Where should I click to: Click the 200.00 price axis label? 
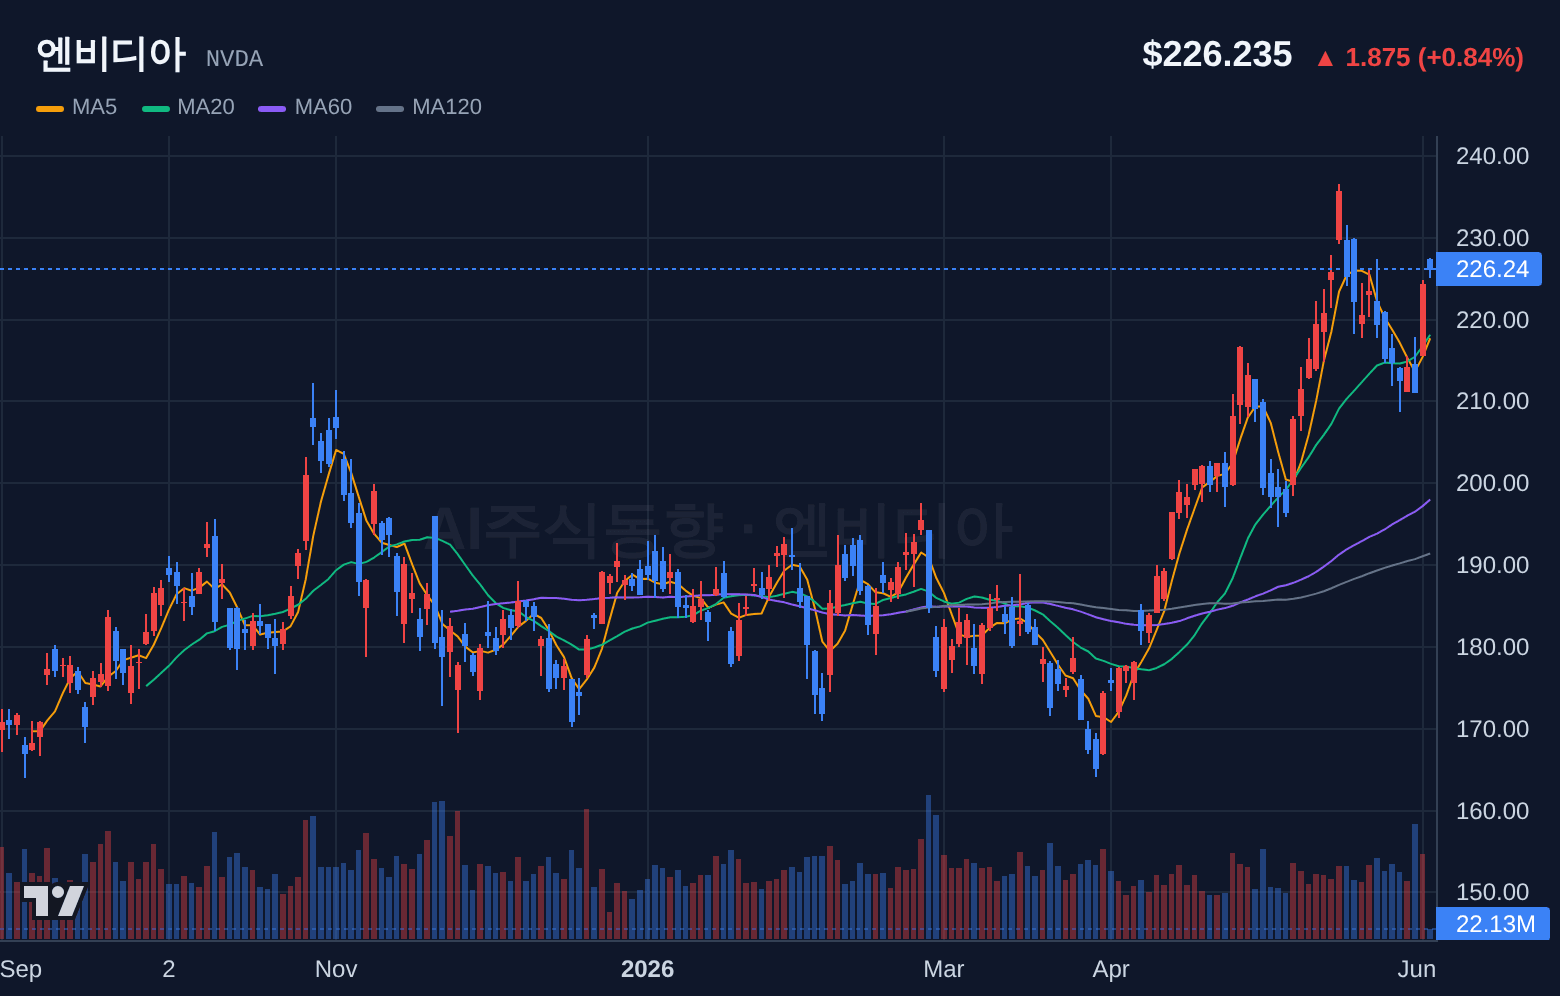(1492, 483)
